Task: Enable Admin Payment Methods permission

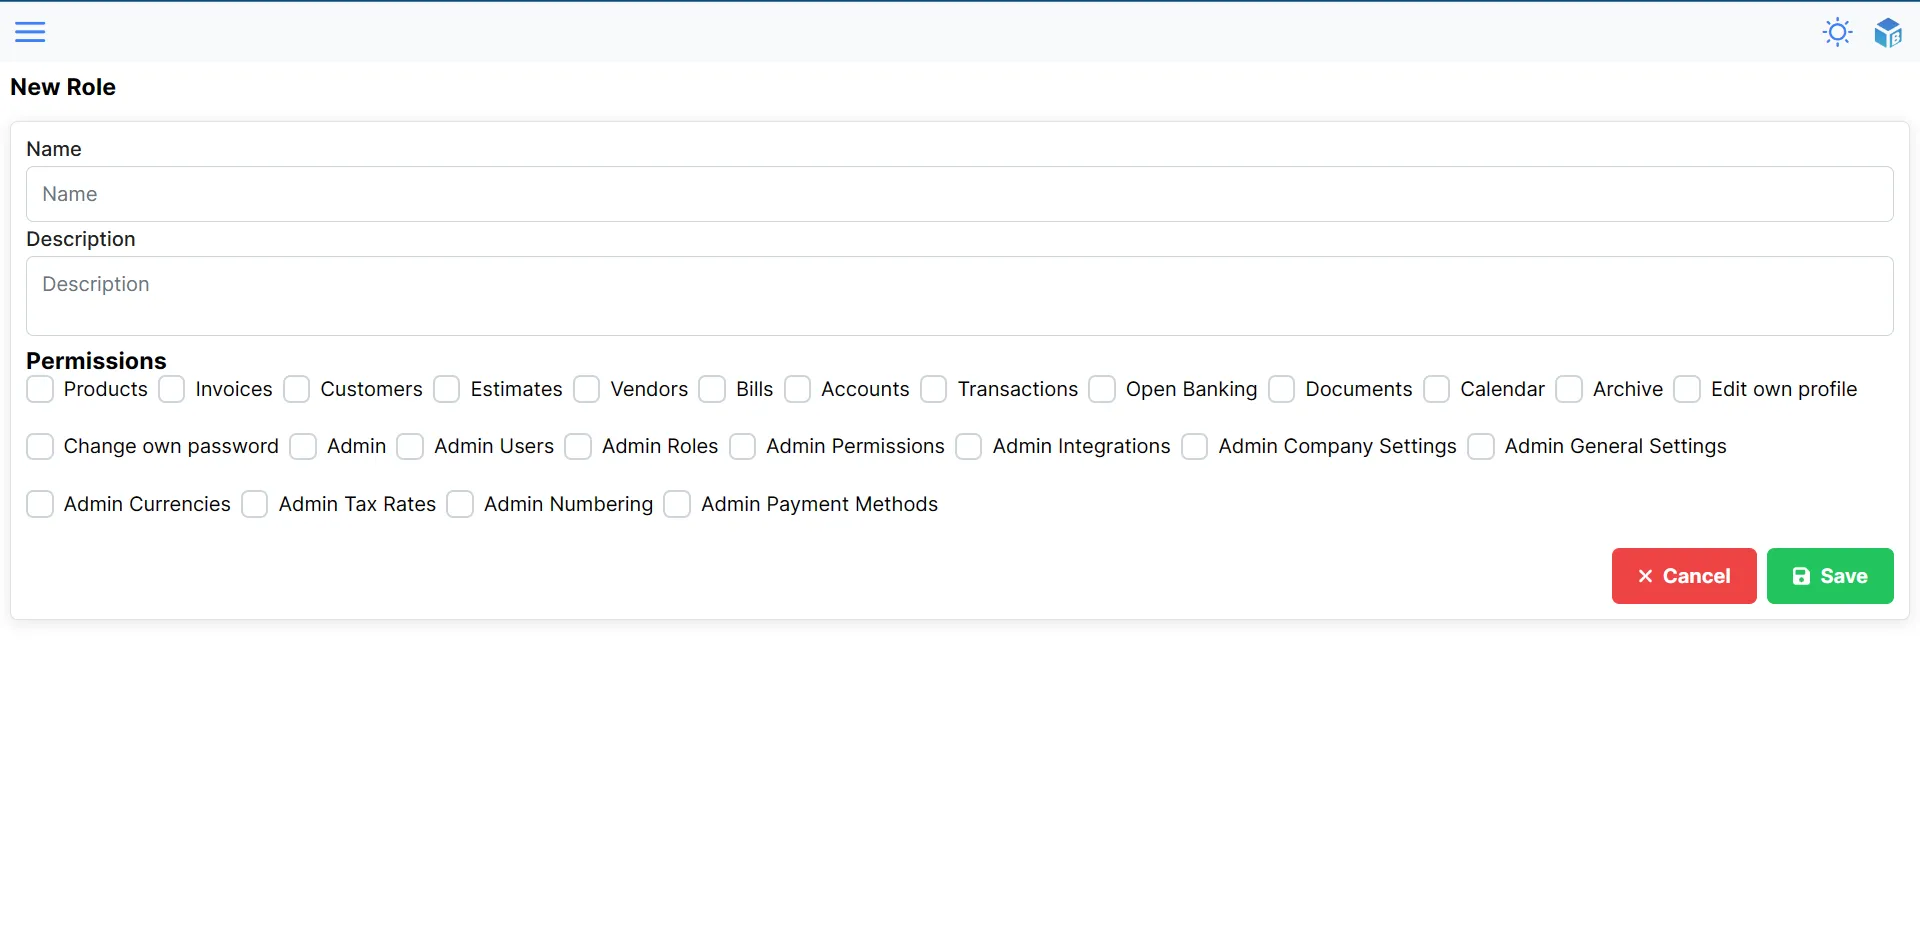Action: (x=677, y=504)
